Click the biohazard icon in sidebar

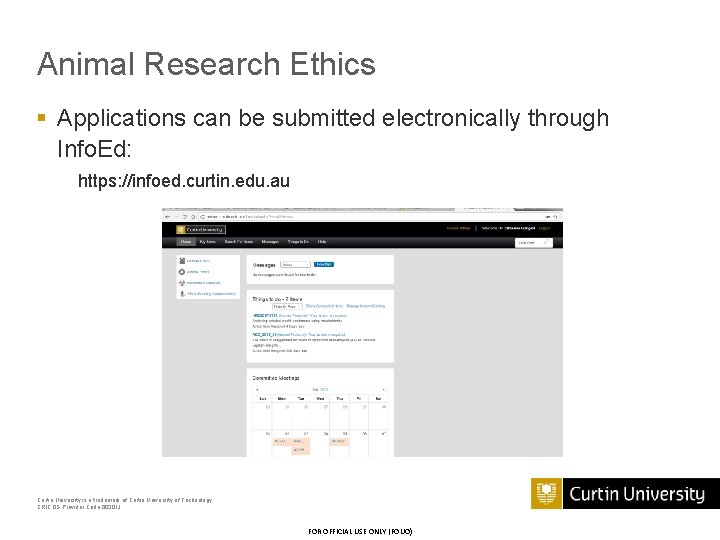[x=182, y=283]
